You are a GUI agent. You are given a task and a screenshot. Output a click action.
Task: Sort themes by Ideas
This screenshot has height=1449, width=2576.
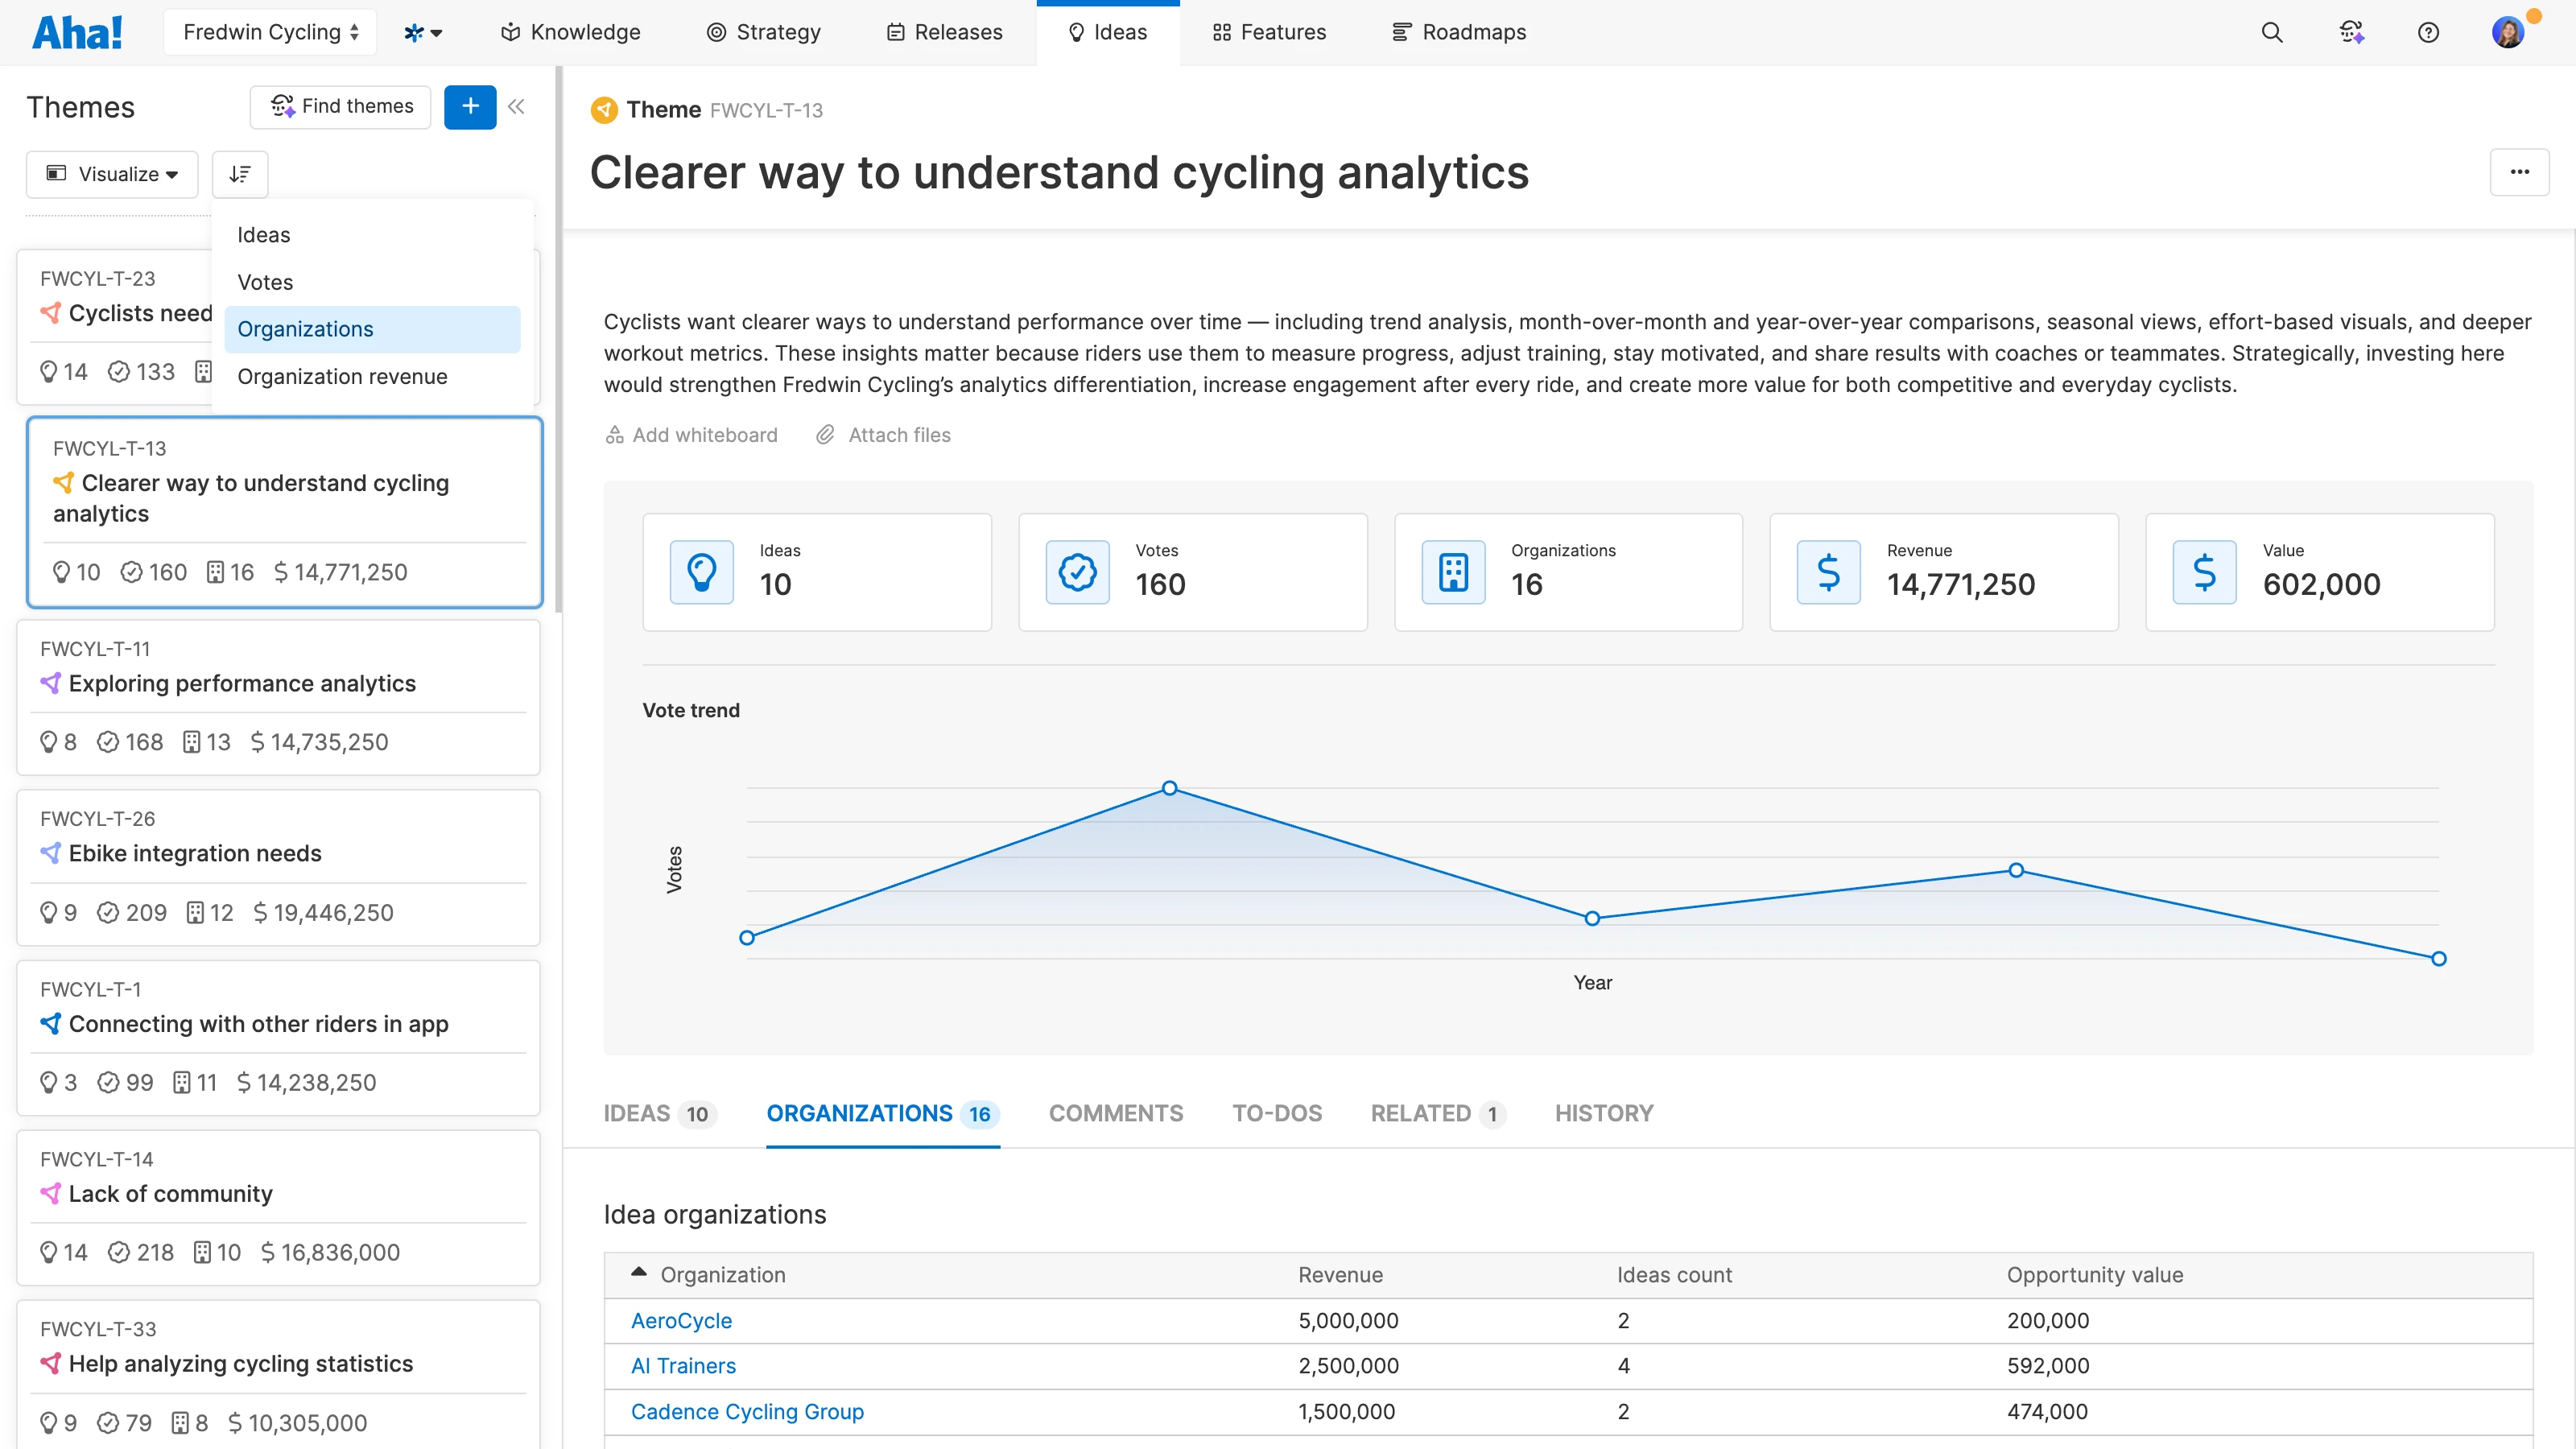pyautogui.click(x=372, y=235)
